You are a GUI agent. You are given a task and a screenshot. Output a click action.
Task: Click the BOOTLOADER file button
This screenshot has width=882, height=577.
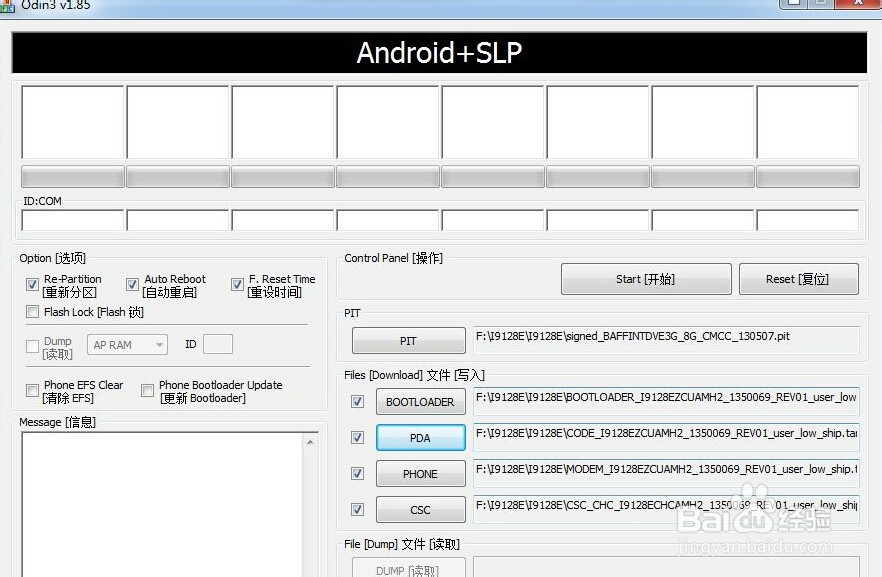point(420,402)
